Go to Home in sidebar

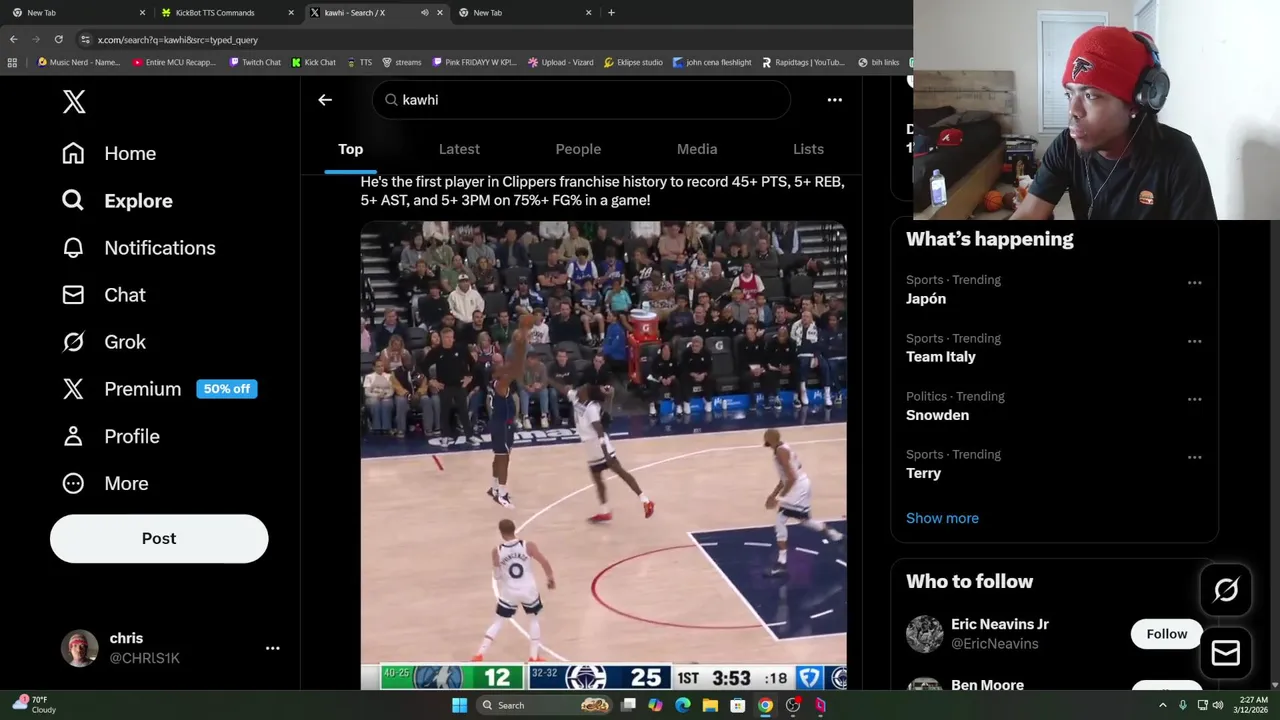(109, 153)
